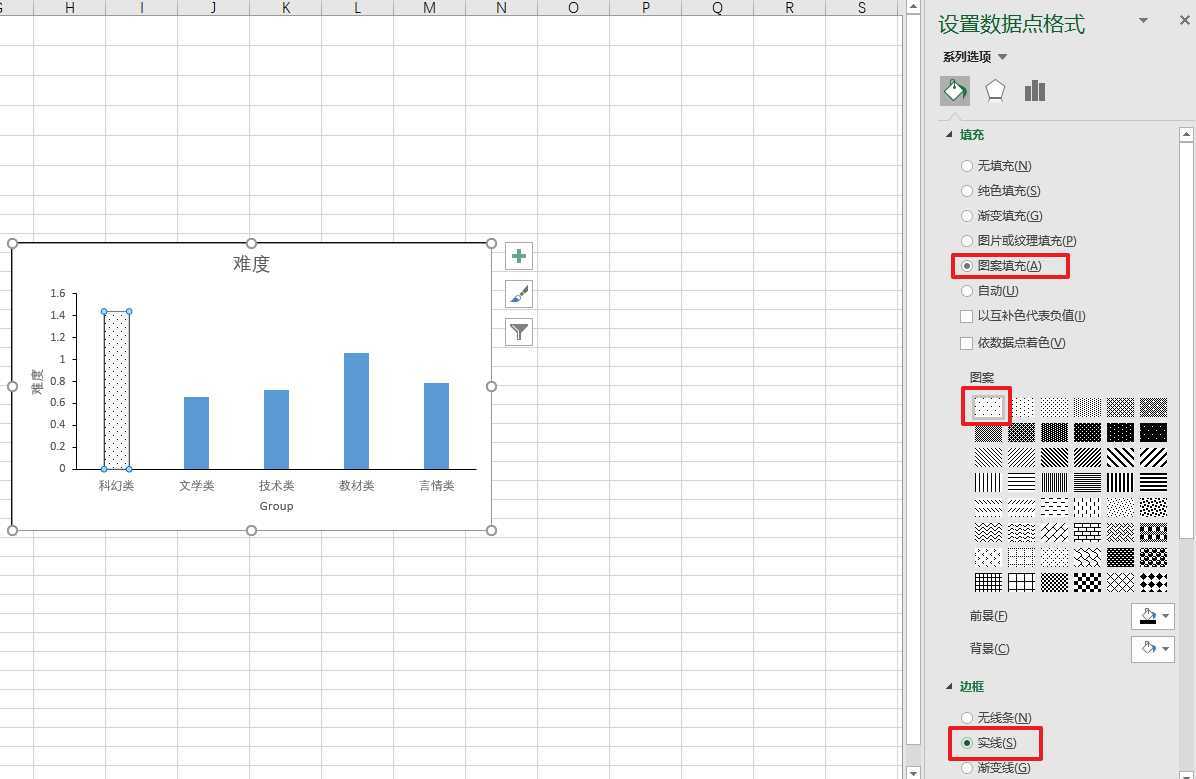This screenshot has height=779, width=1196.
Task: Click the 教材类 blue bar
Action: pos(356,410)
